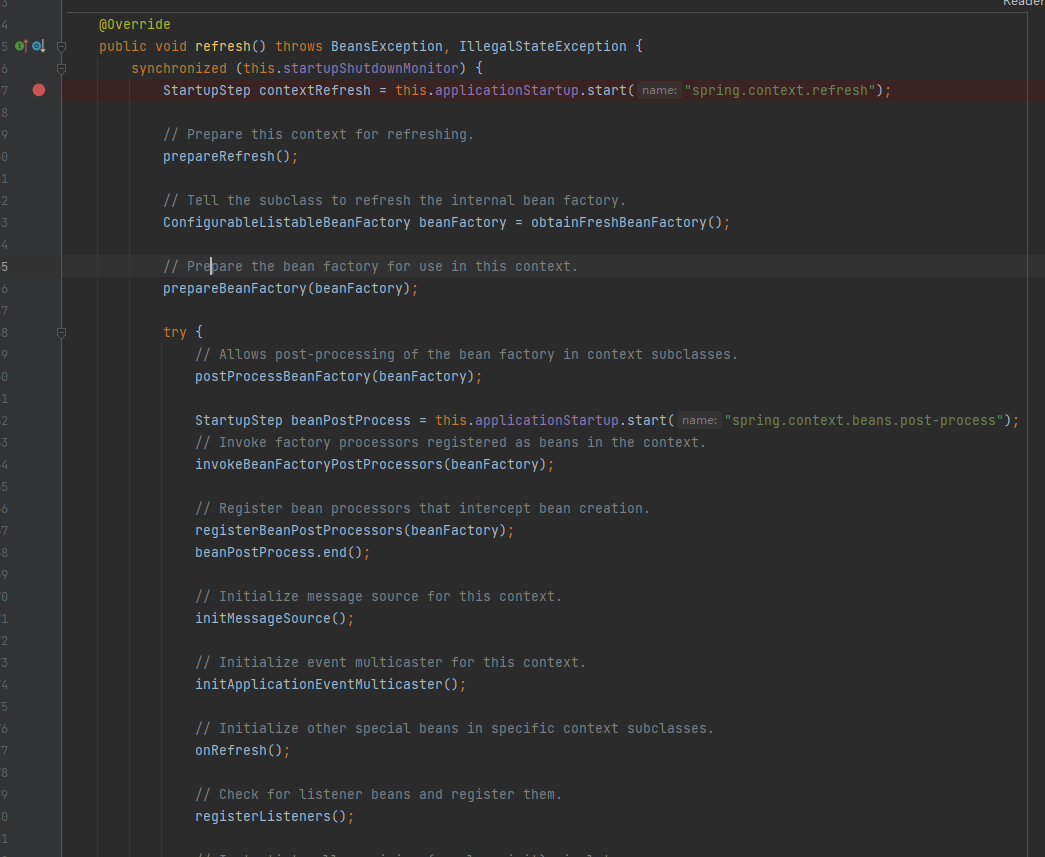Click ConfigurableListableBeanFactory type name

287,223
